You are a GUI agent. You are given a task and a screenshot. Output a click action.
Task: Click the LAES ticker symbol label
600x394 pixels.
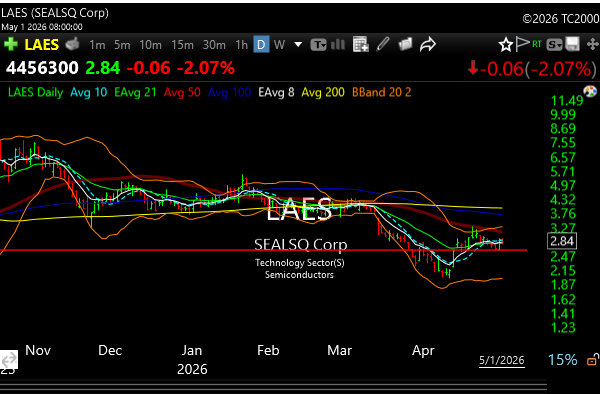41,45
